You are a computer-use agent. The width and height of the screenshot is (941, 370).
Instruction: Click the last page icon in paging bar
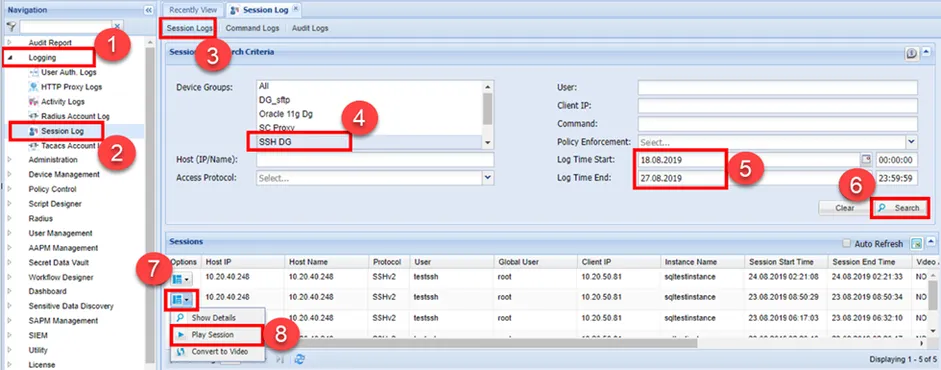[x=279, y=359]
